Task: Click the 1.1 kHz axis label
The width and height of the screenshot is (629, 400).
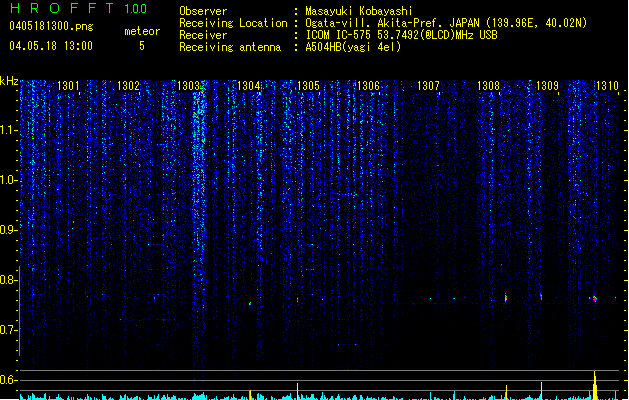Action: [x=8, y=130]
